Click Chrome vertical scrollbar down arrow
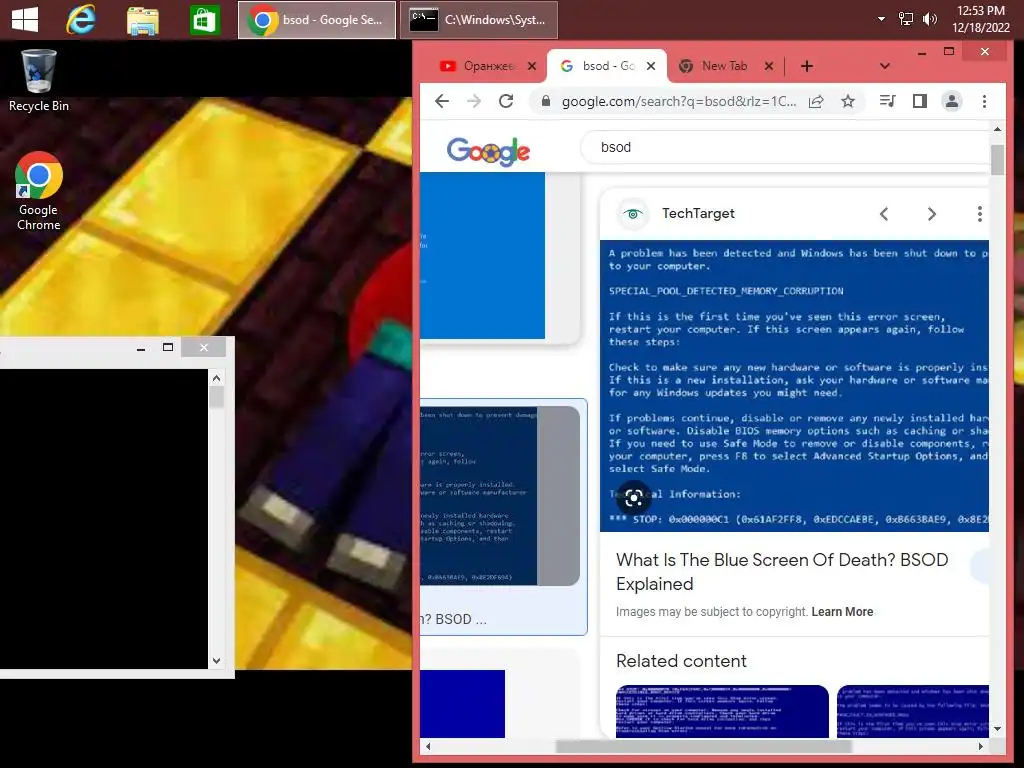This screenshot has width=1024, height=768. (997, 729)
